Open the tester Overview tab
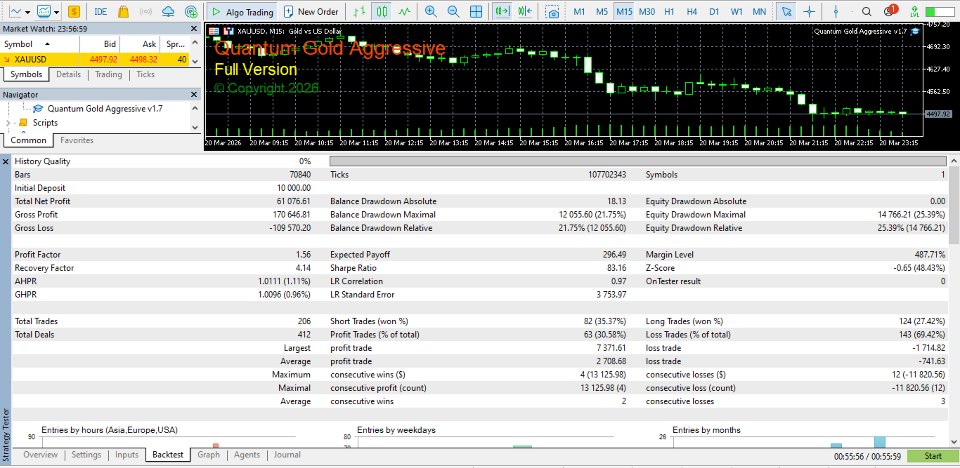960x468 pixels. coord(40,455)
